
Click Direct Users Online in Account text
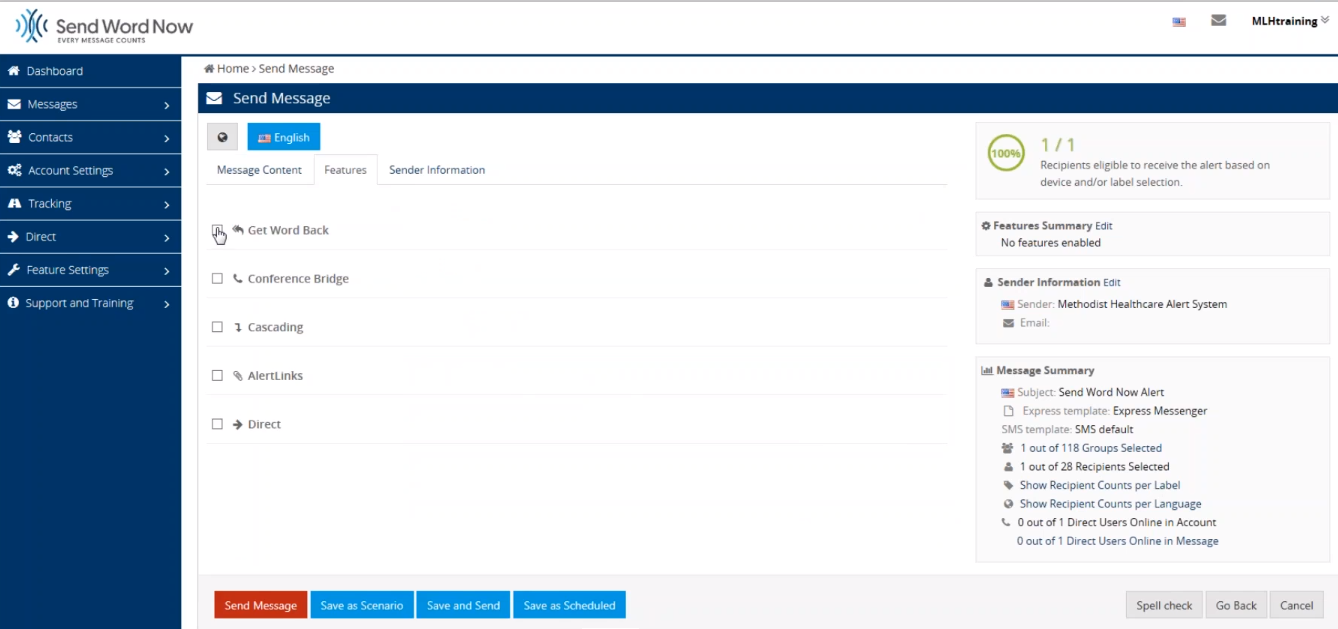1117,522
